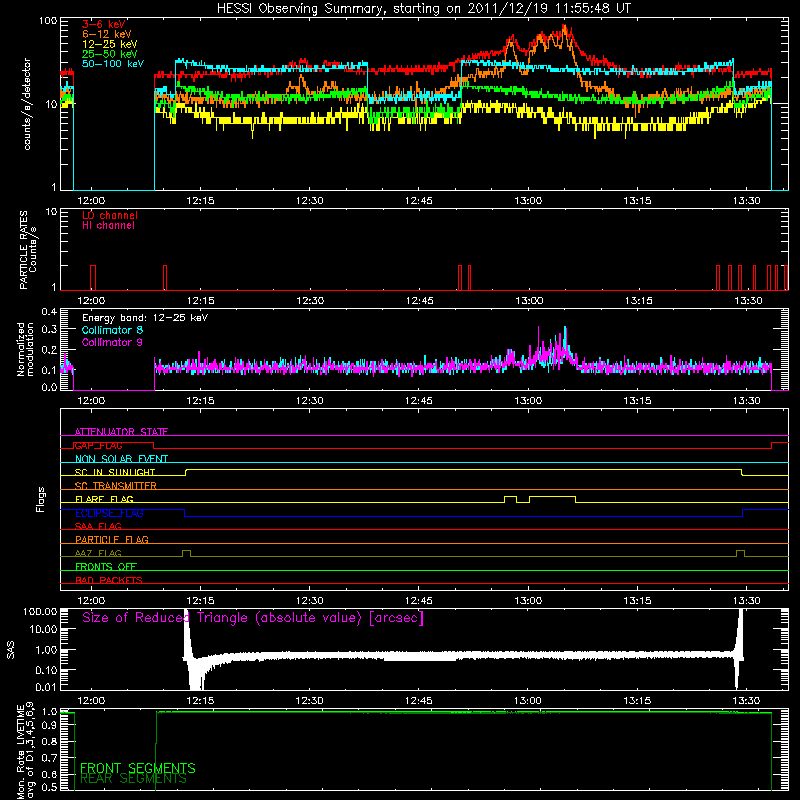Click the SC_IN_SUNLIGHT flag label
This screenshot has width=800, height=800.
click(x=115, y=472)
